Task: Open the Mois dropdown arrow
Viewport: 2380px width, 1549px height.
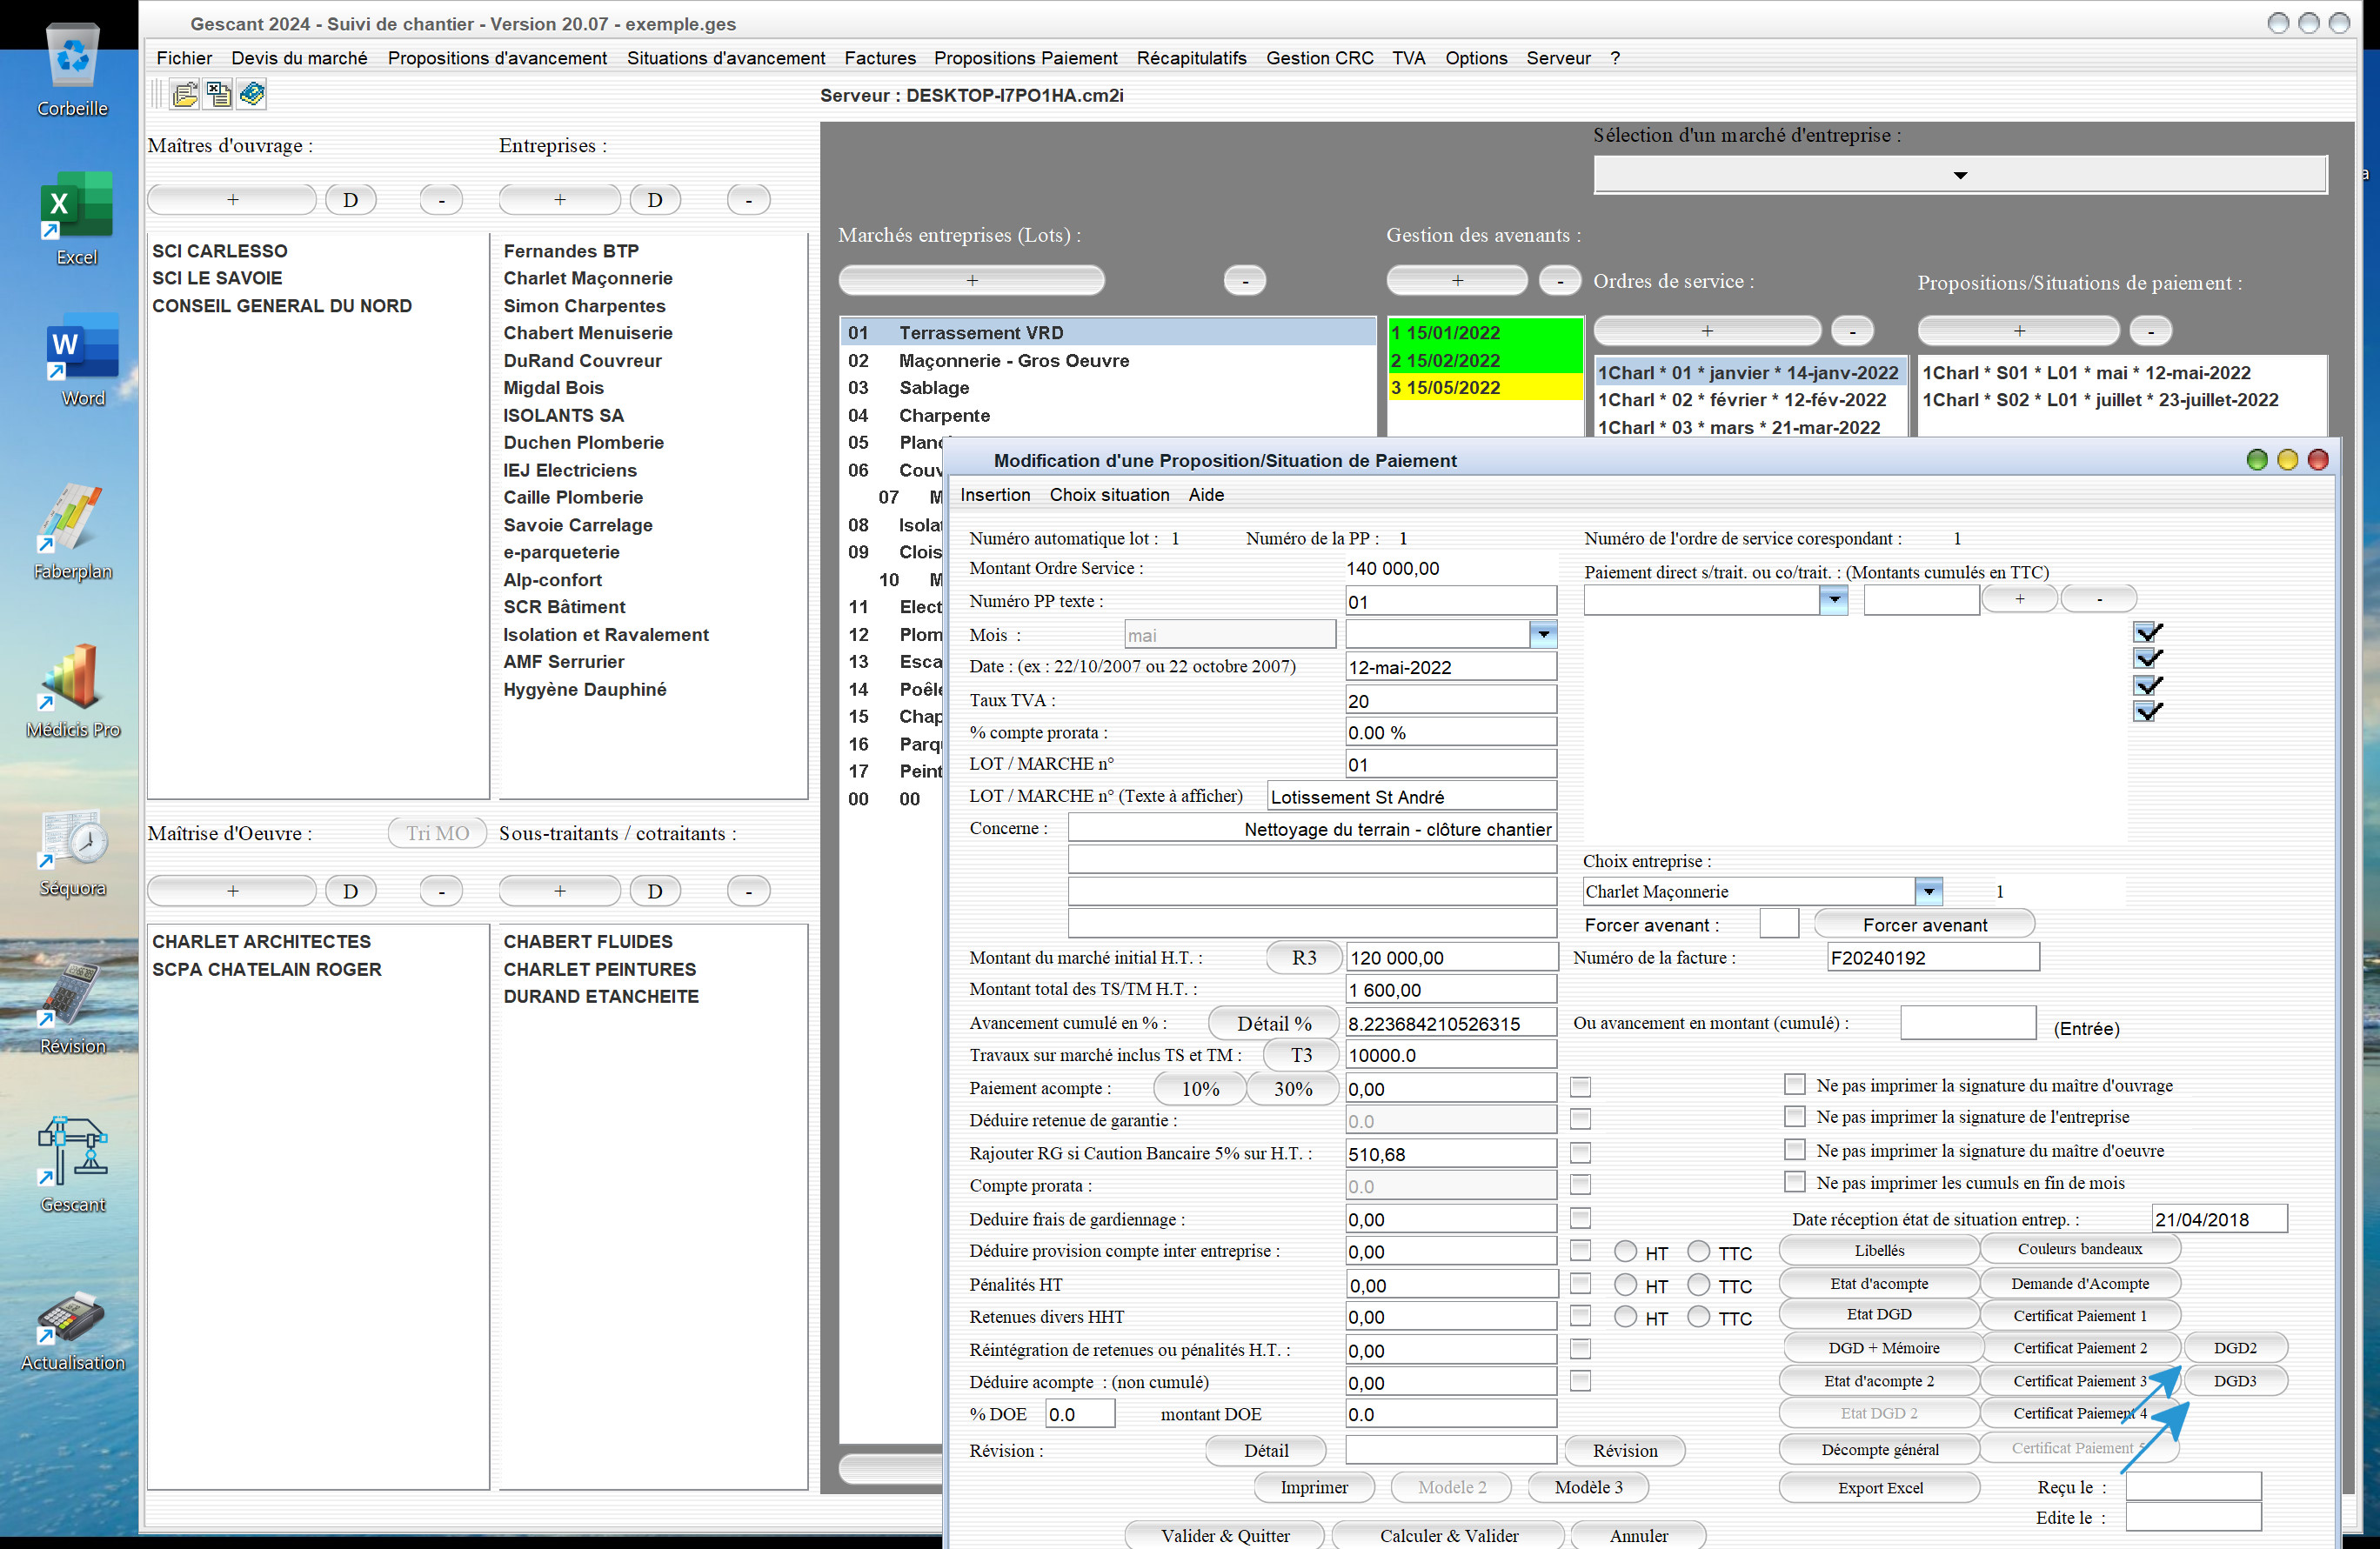Action: [x=1543, y=634]
